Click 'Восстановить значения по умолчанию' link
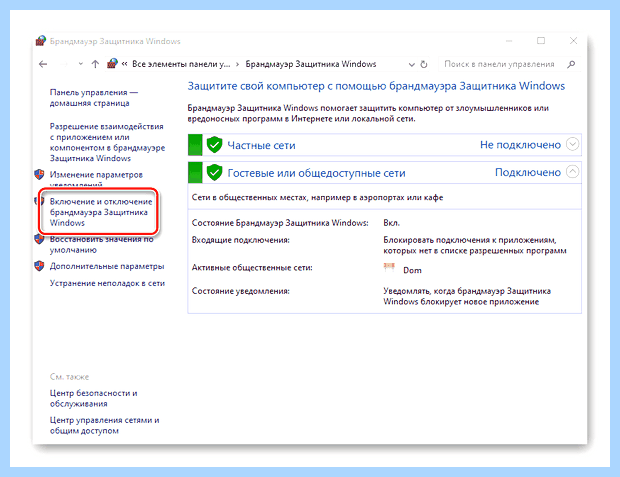 click(x=102, y=244)
